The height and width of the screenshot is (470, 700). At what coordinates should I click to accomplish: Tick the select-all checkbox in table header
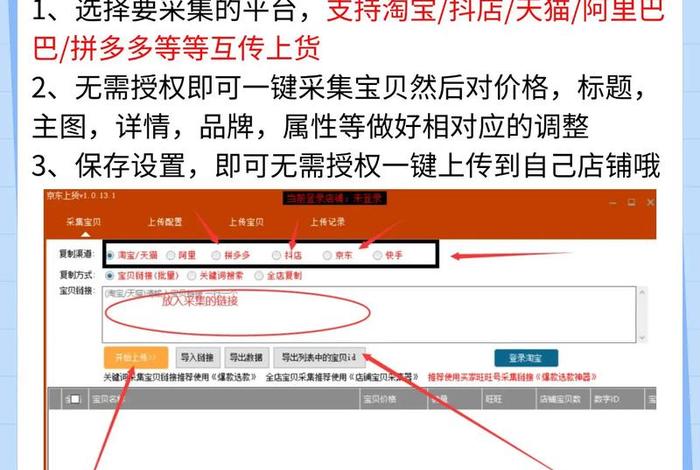click(75, 399)
